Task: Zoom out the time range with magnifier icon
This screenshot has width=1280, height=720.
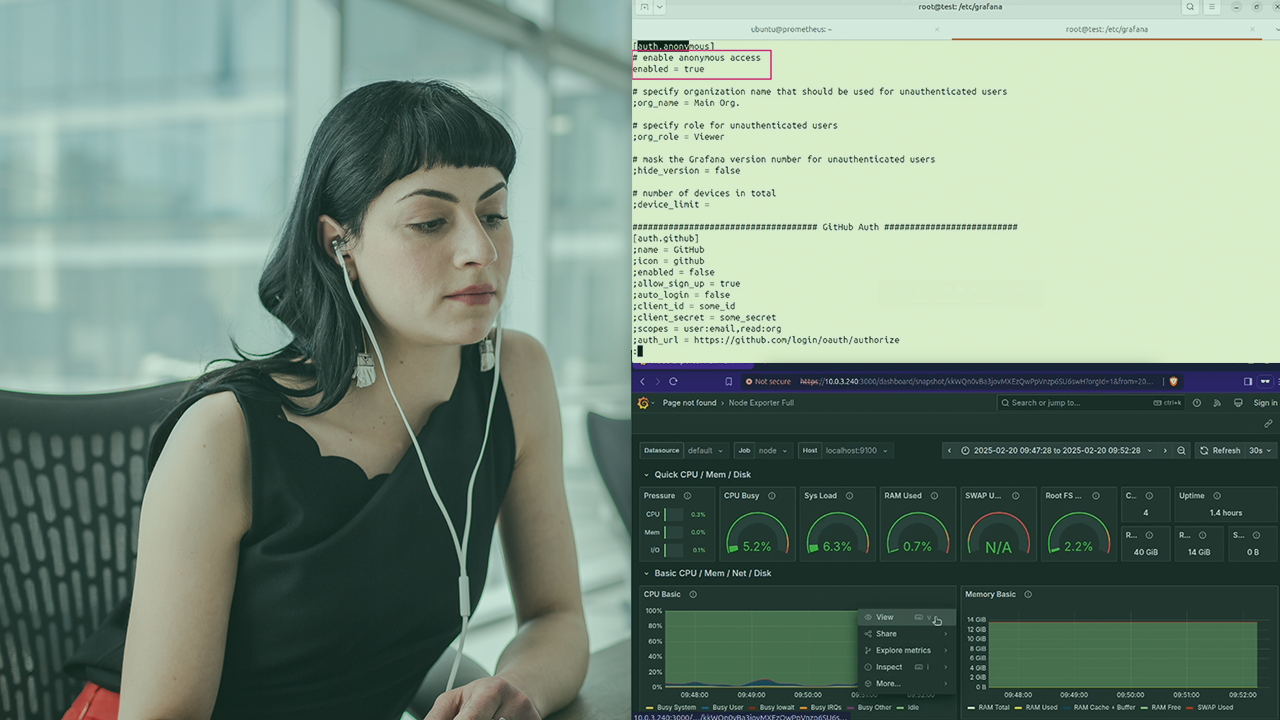Action: [1182, 451]
